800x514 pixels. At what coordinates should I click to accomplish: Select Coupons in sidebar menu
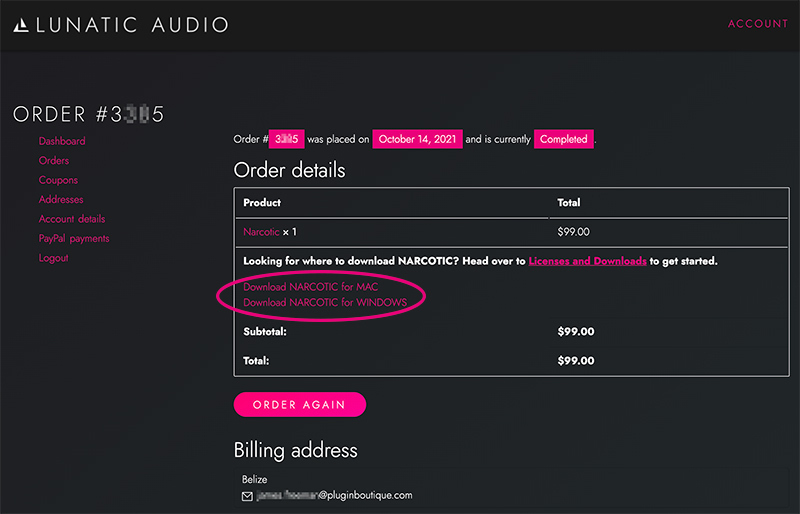[x=58, y=180]
